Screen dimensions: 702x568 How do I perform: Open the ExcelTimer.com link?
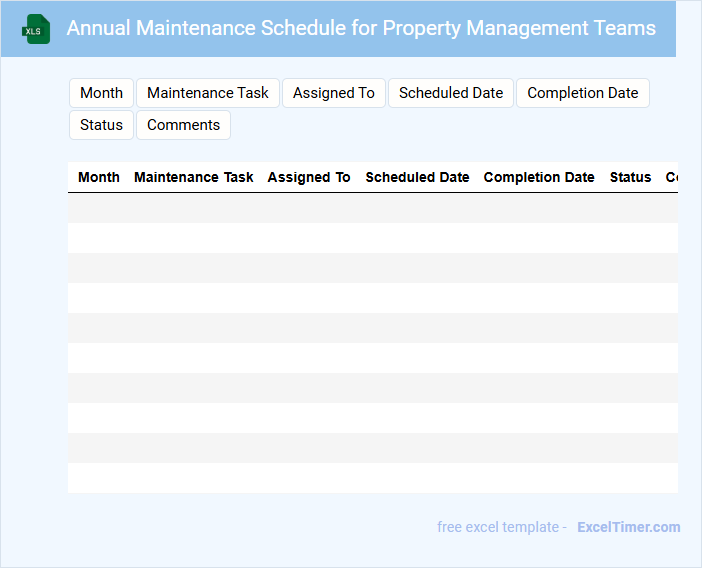pos(628,527)
